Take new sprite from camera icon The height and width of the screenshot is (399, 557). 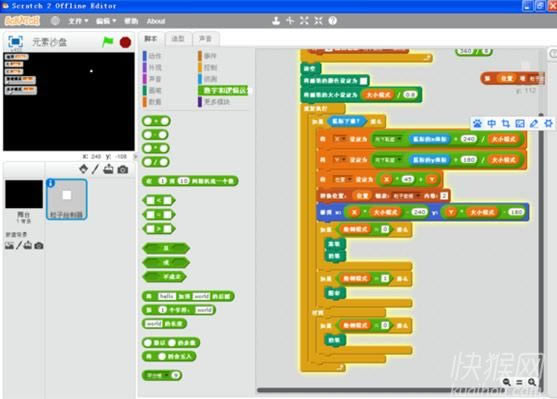click(x=123, y=169)
